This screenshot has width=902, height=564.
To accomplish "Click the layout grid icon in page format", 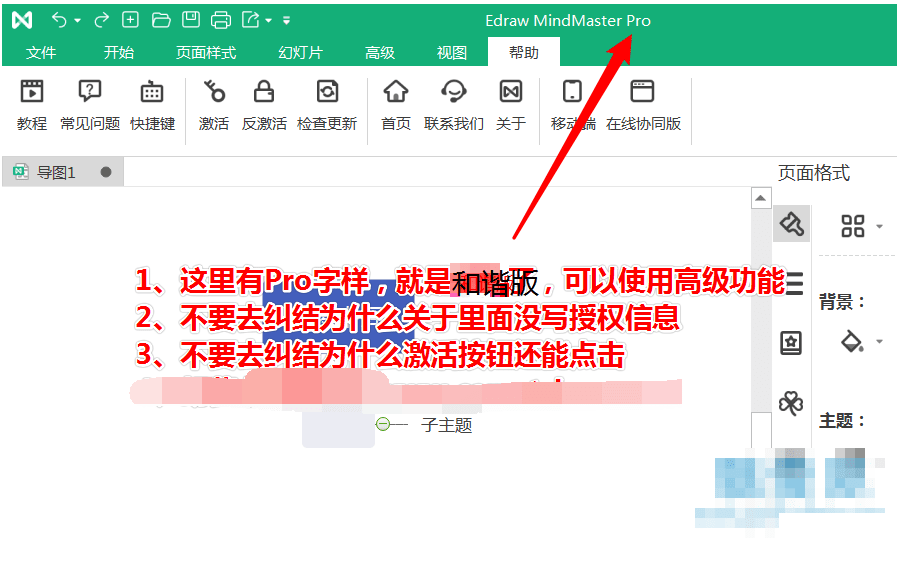I will pyautogui.click(x=853, y=226).
